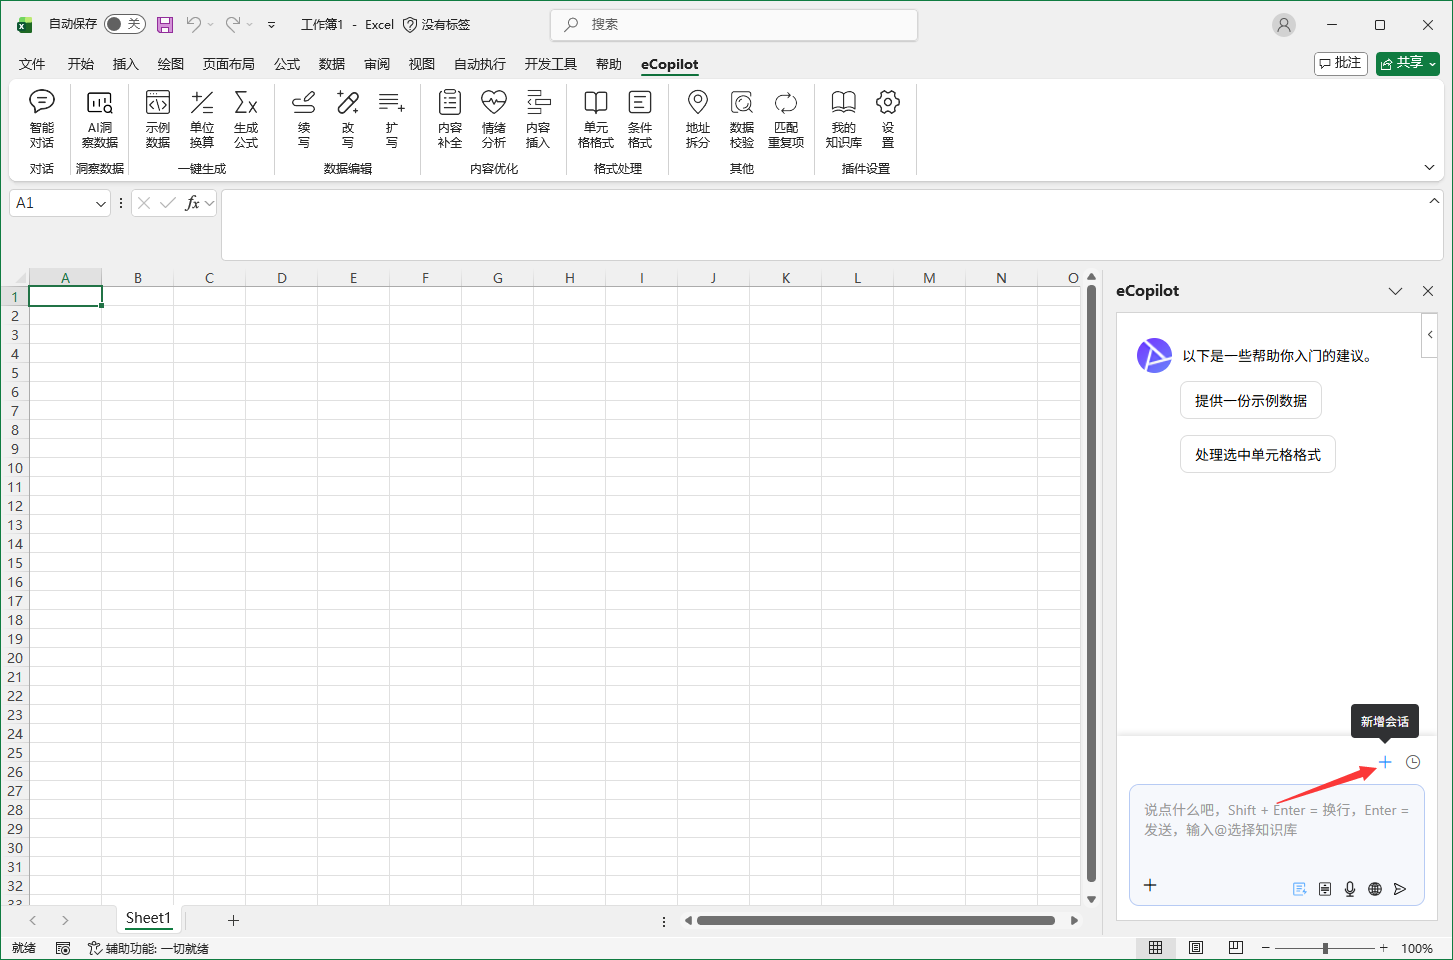
Task: Click the 提供一份示例数据 suggestion button
Action: point(1250,400)
